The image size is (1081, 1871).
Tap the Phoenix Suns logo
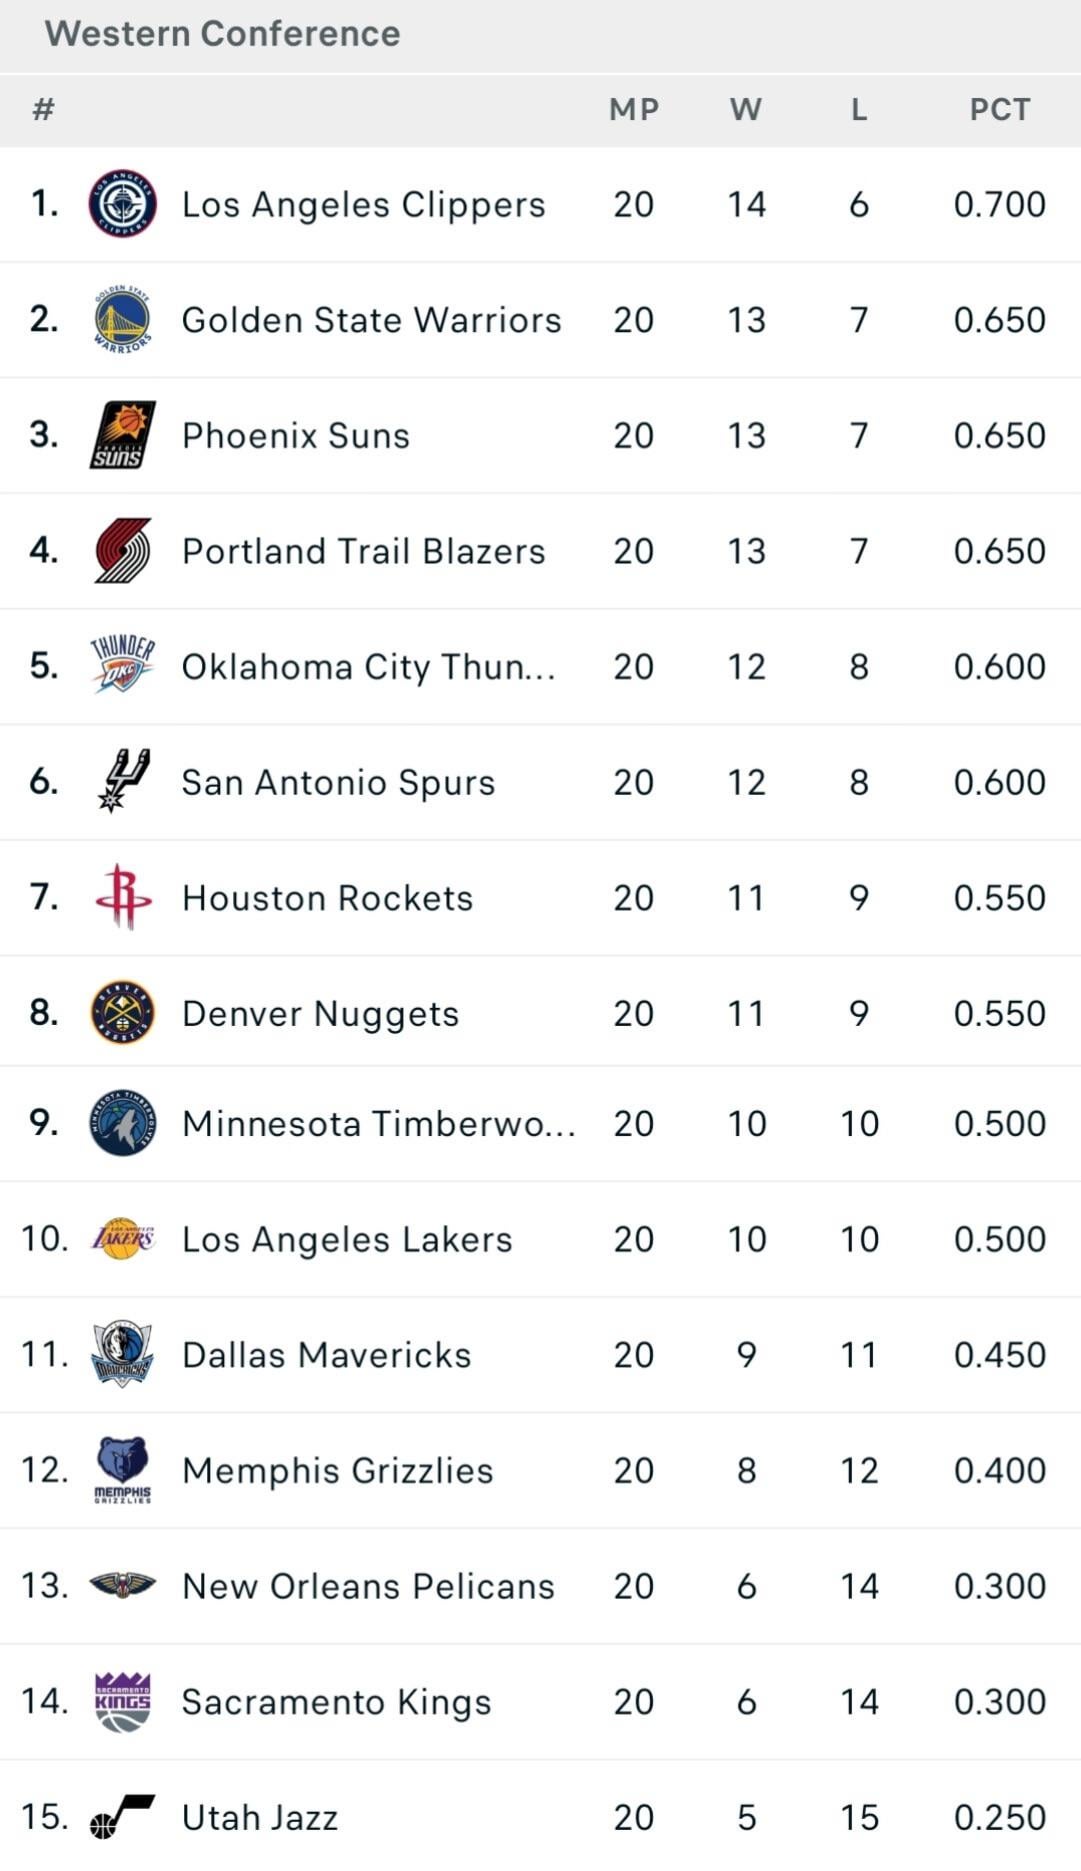pyautogui.click(x=122, y=435)
